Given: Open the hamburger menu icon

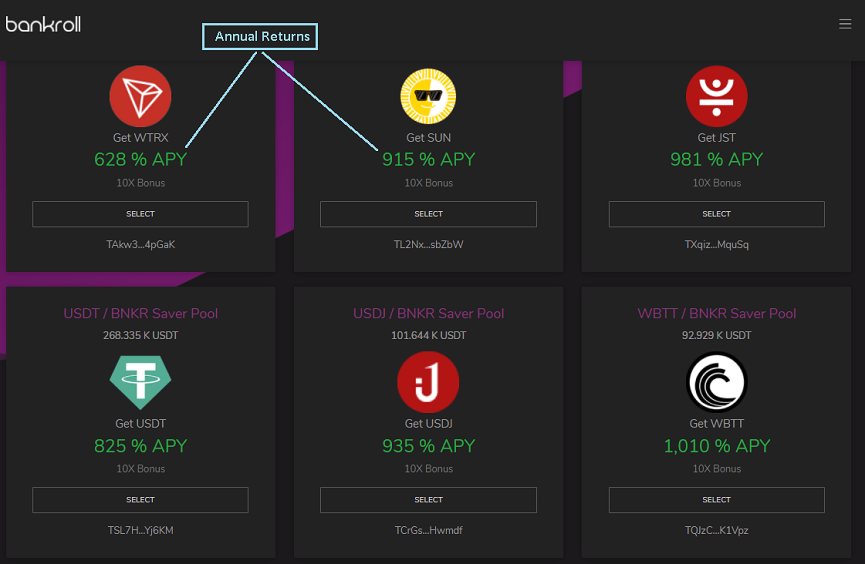Looking at the screenshot, I should (x=845, y=24).
